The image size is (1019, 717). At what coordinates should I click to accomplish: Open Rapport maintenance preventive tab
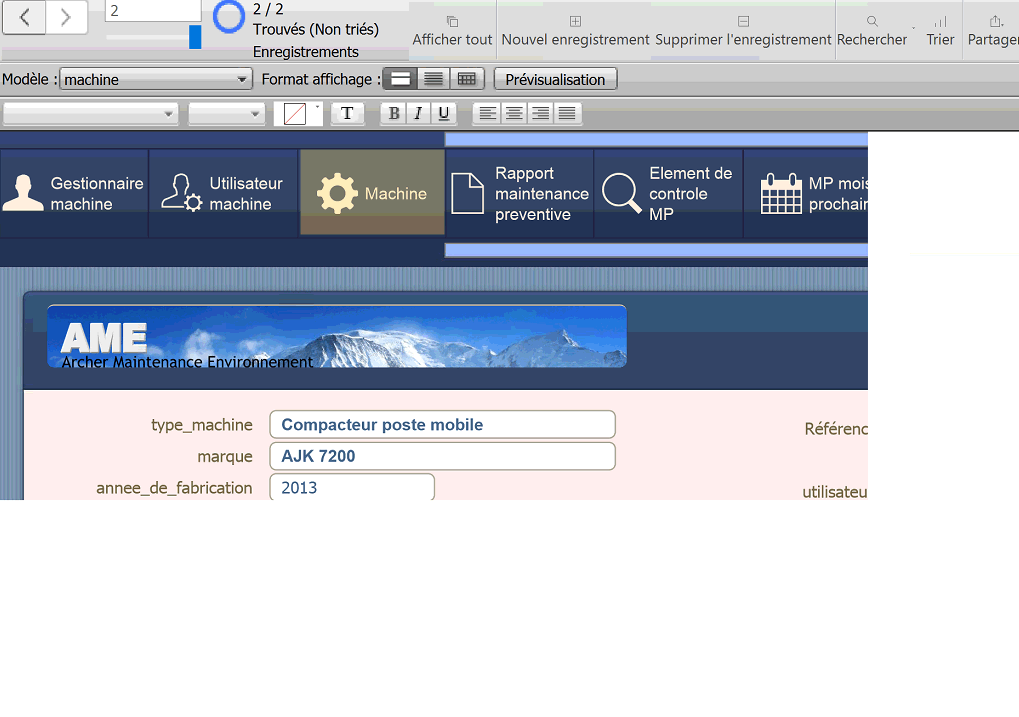click(x=519, y=193)
